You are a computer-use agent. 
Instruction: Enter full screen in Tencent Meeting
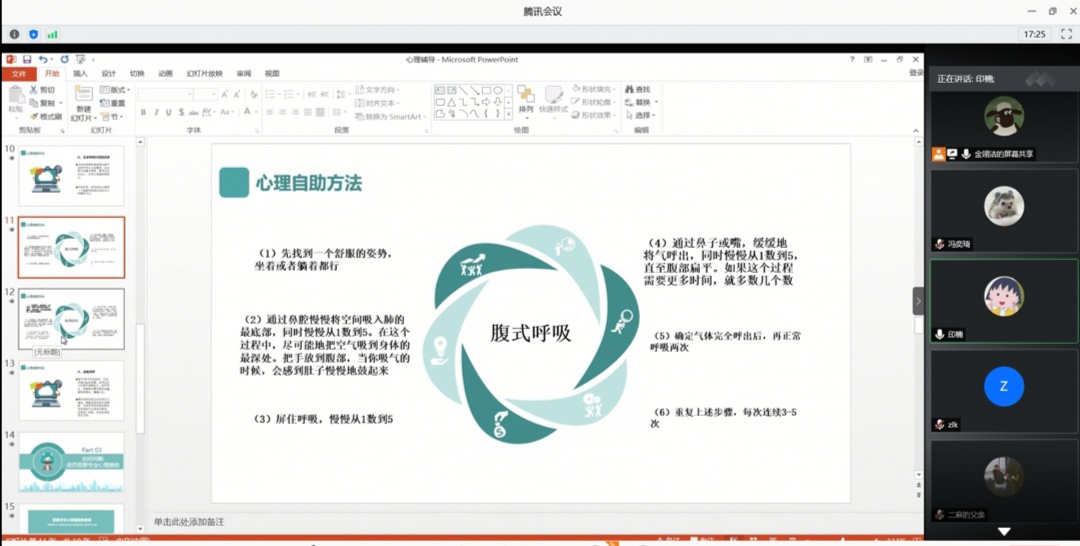1066,34
